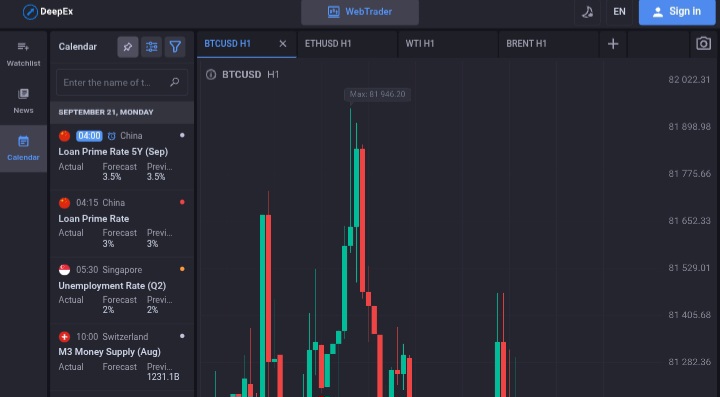
Task: Open the calendar filter funnel
Action: pyautogui.click(x=175, y=47)
